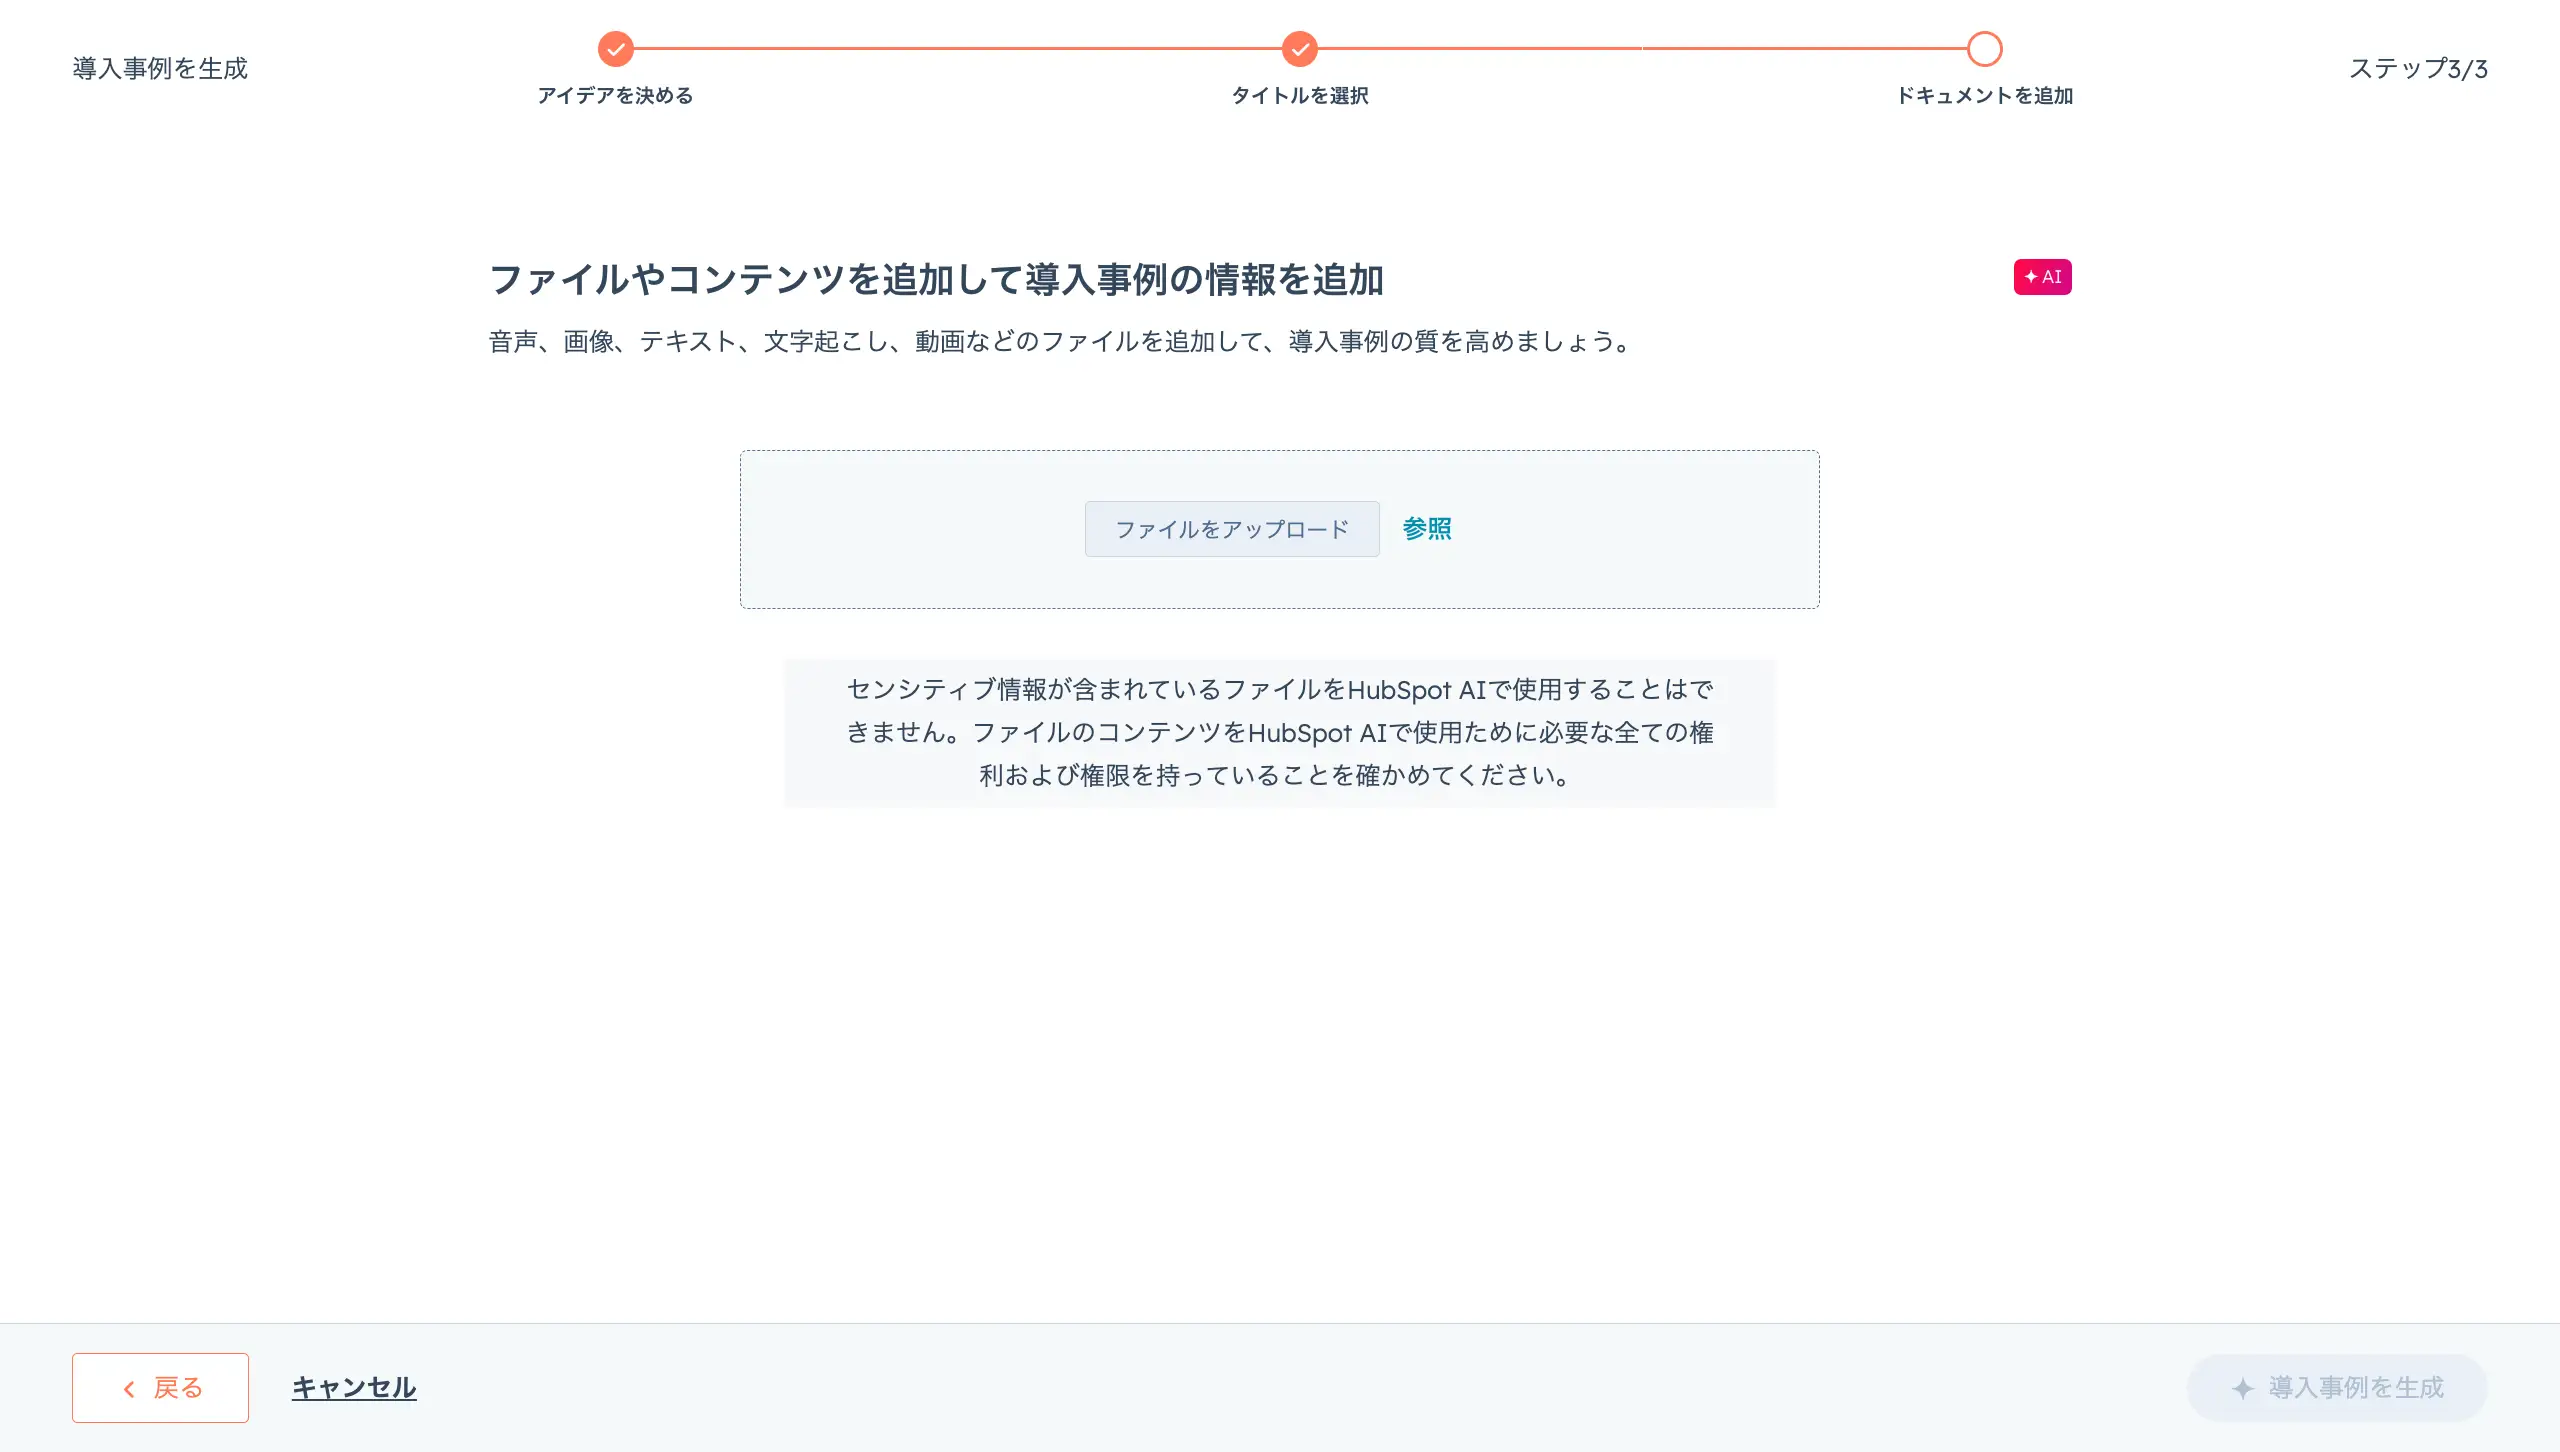Click the ファイルやコンテンツを追加 heading
Viewport: 2560px width, 1452px height.
tap(936, 279)
